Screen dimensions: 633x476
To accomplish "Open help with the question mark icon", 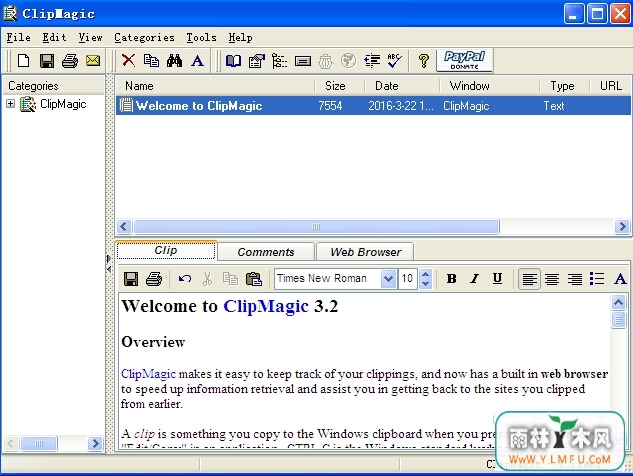I will pos(423,61).
